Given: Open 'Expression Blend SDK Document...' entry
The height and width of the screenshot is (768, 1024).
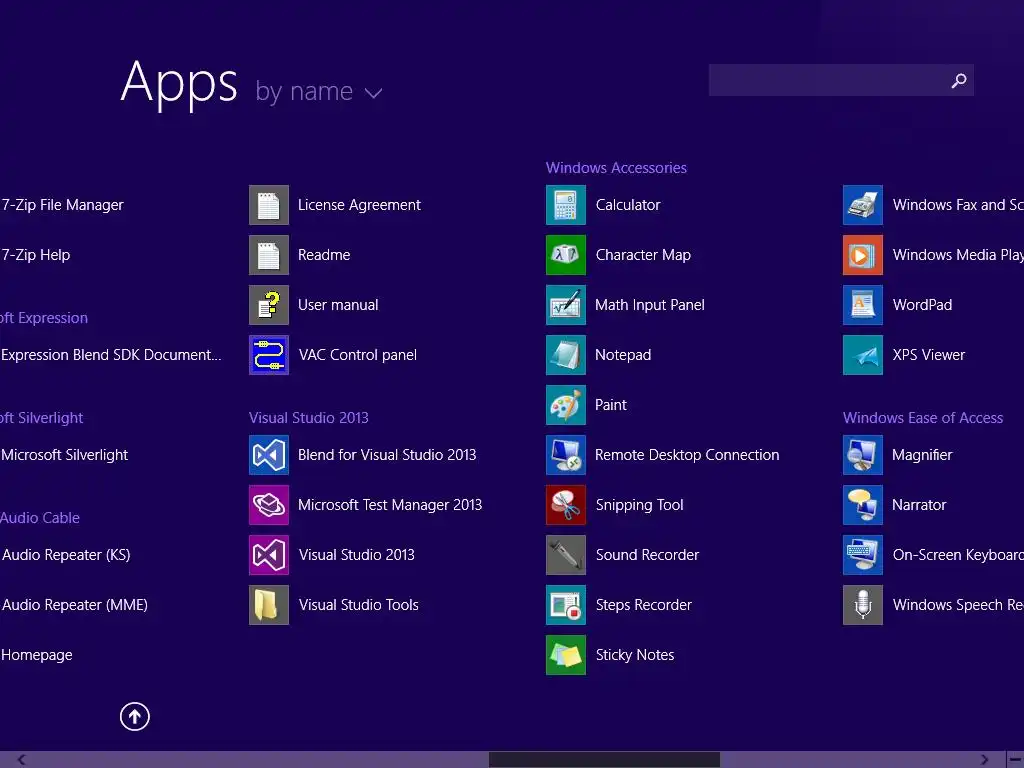Looking at the screenshot, I should click(111, 355).
